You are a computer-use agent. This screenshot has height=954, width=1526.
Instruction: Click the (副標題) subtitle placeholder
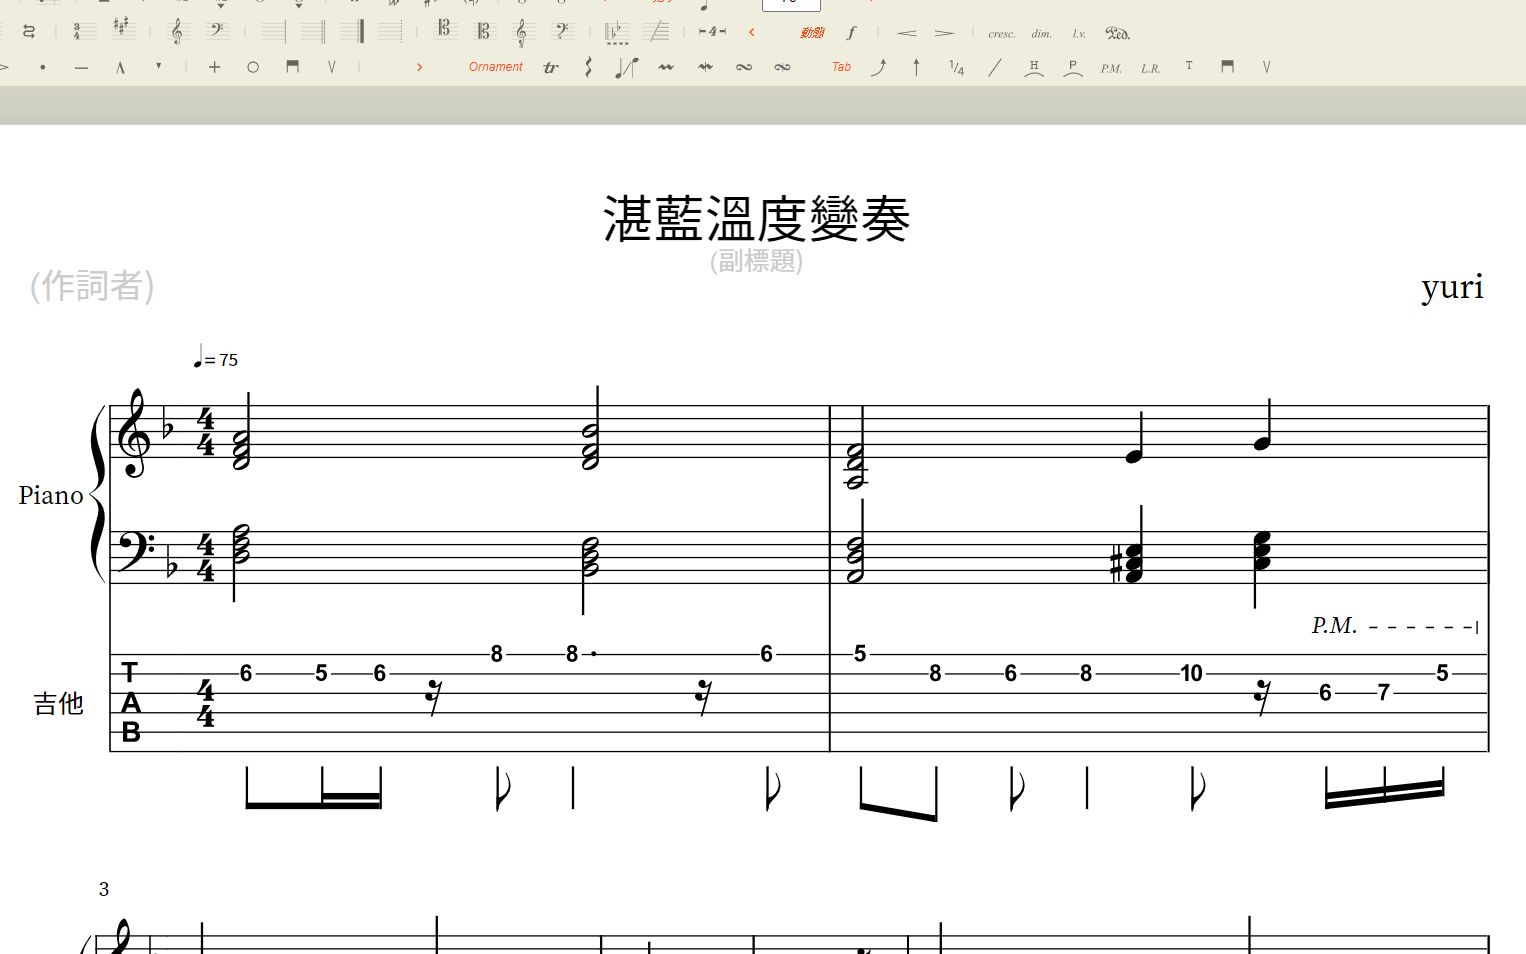coord(756,261)
